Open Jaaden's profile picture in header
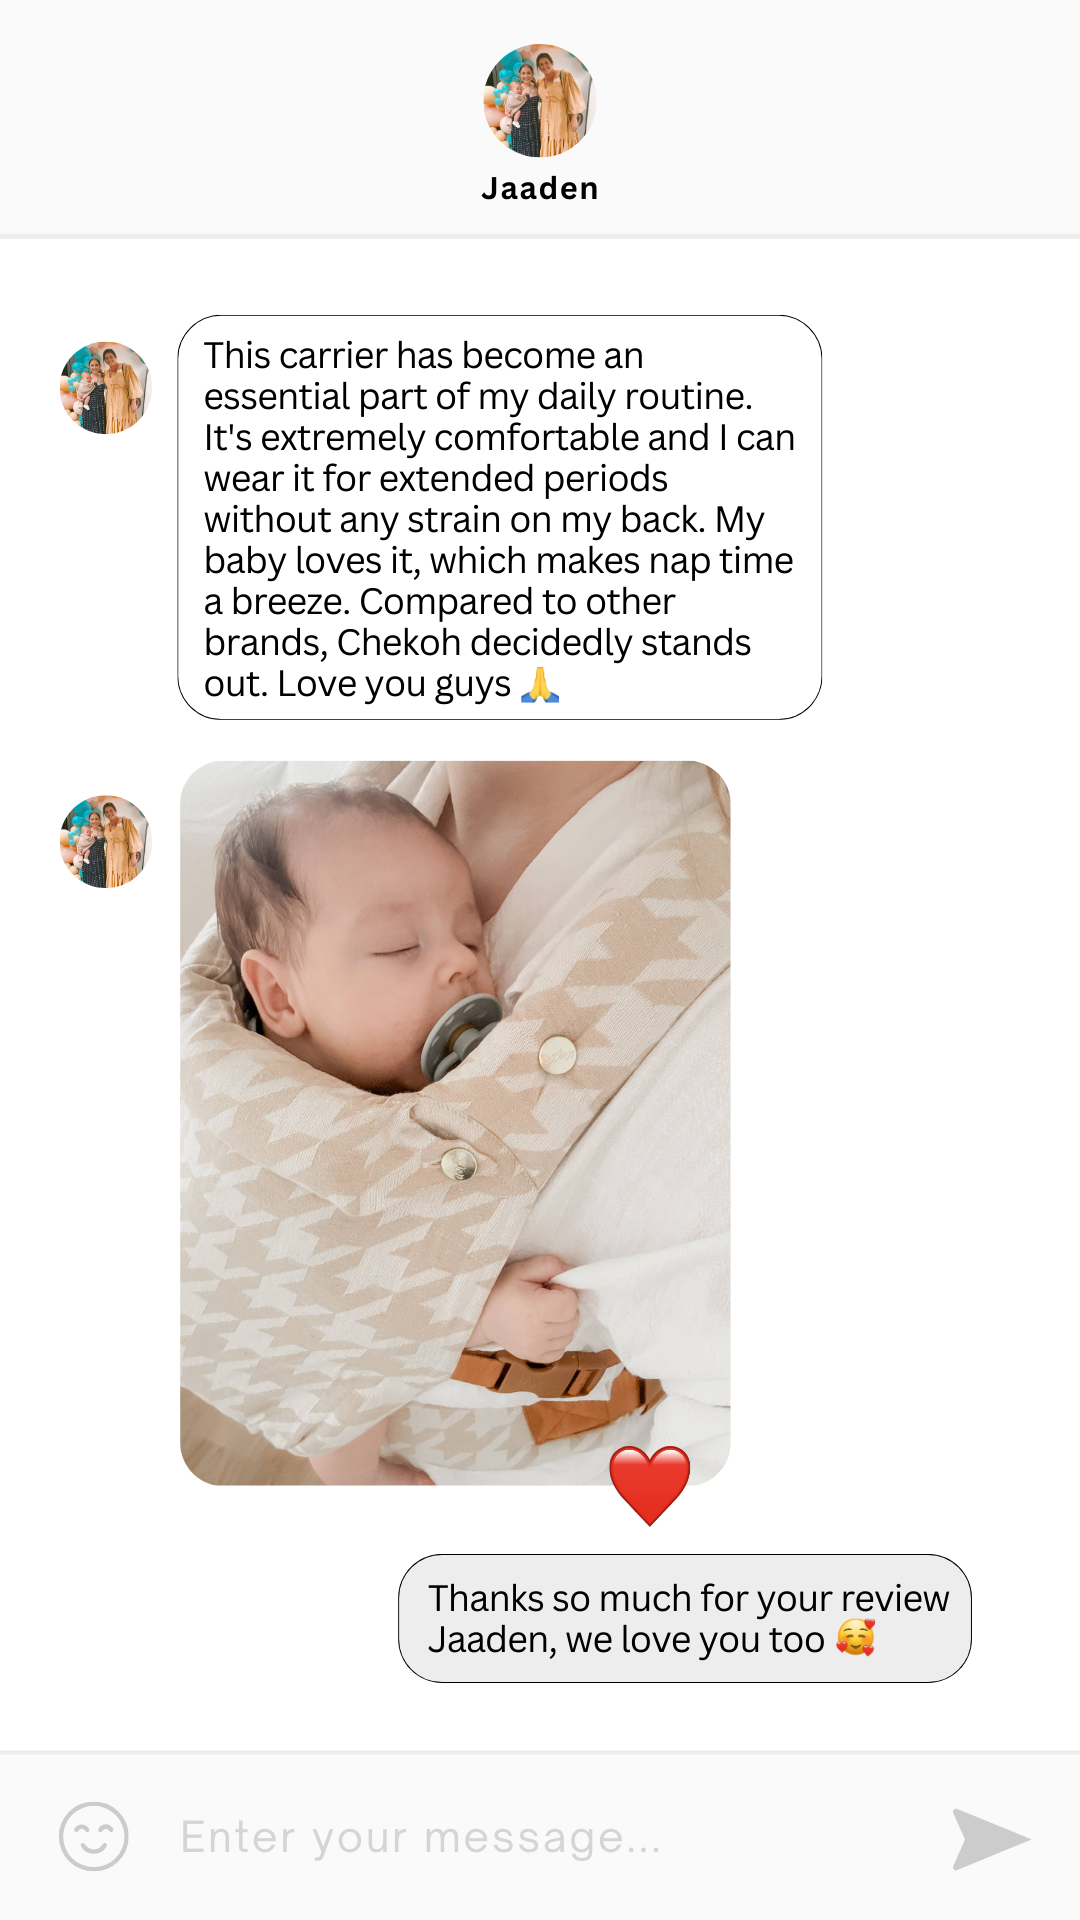The width and height of the screenshot is (1080, 1920). point(540,100)
